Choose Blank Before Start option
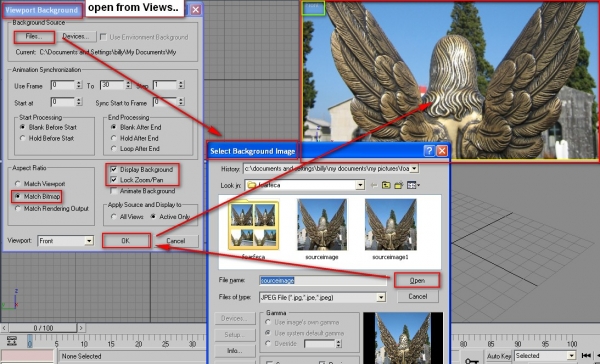Image resolution: width=600 pixels, height=364 pixels. tap(23, 127)
